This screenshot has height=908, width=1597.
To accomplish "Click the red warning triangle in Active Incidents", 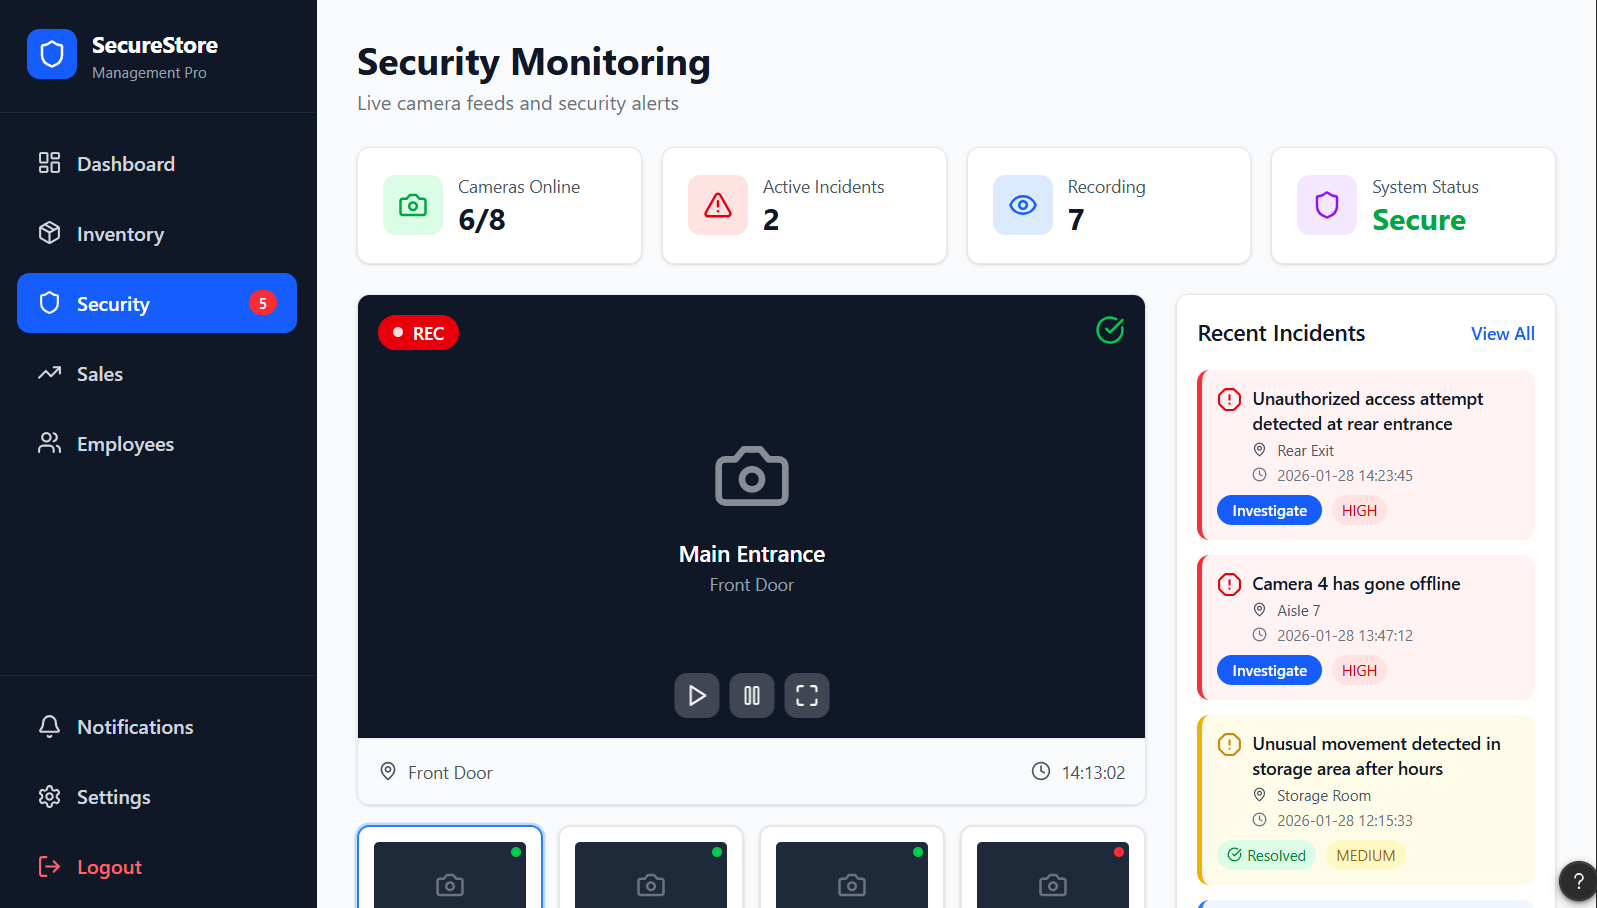I will [x=718, y=205].
